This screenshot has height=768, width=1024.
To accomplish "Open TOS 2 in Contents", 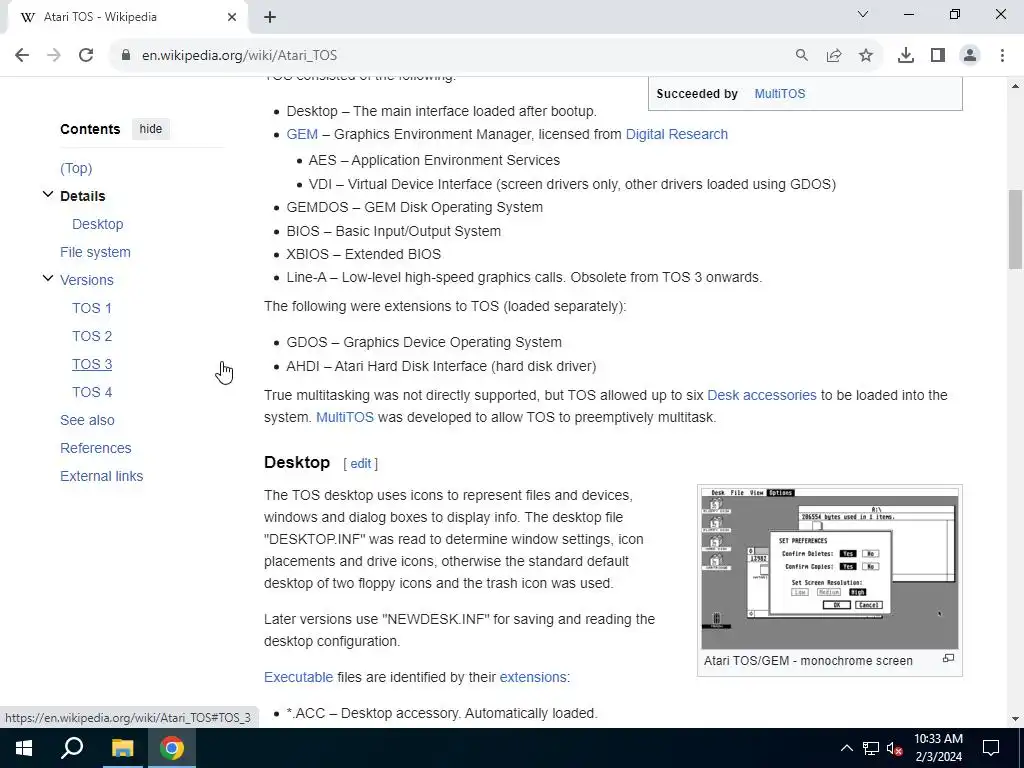I will point(92,336).
